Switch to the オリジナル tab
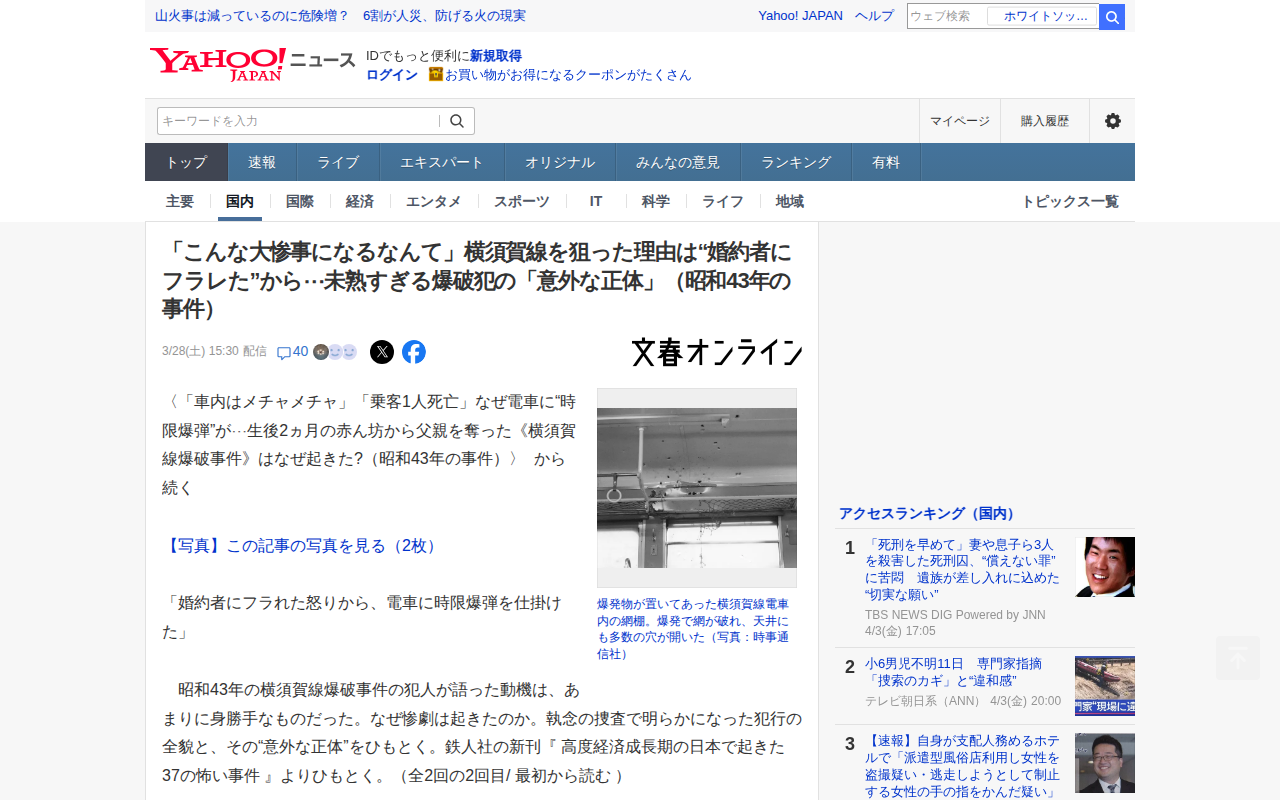The image size is (1280, 800). [560, 162]
